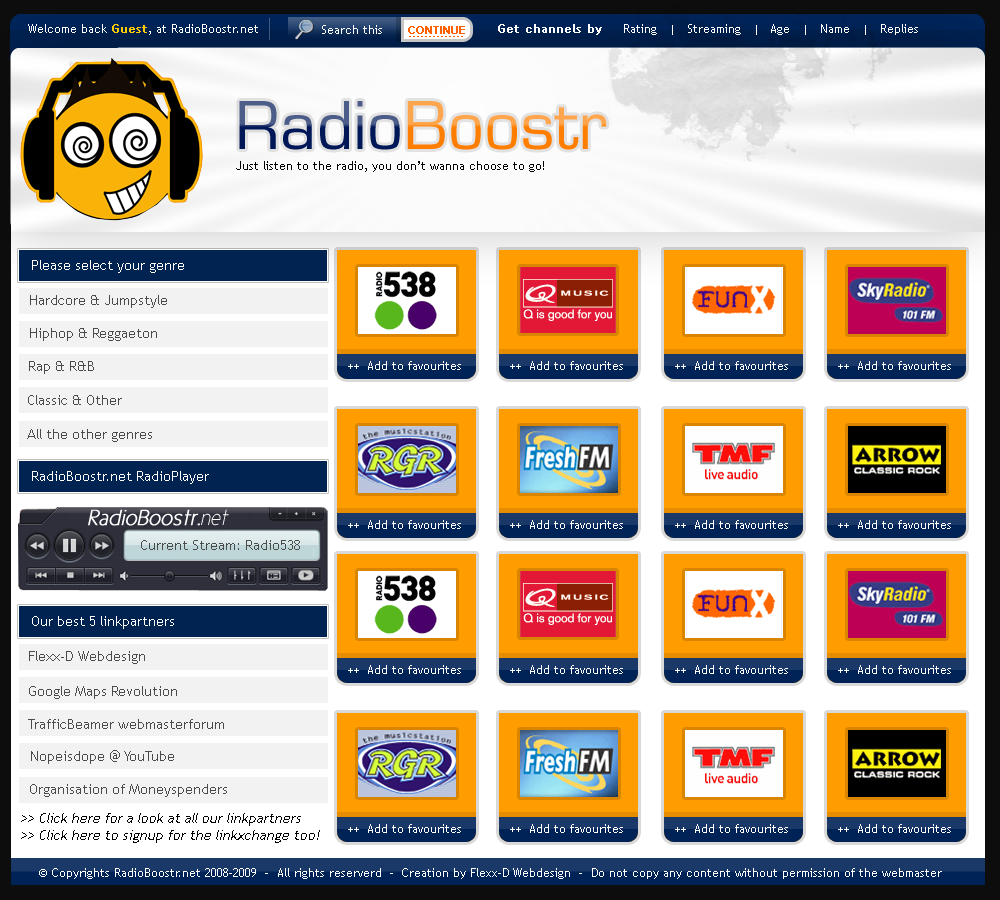Click the video mode icon in player
Image resolution: width=1000 pixels, height=900 pixels.
tap(305, 575)
